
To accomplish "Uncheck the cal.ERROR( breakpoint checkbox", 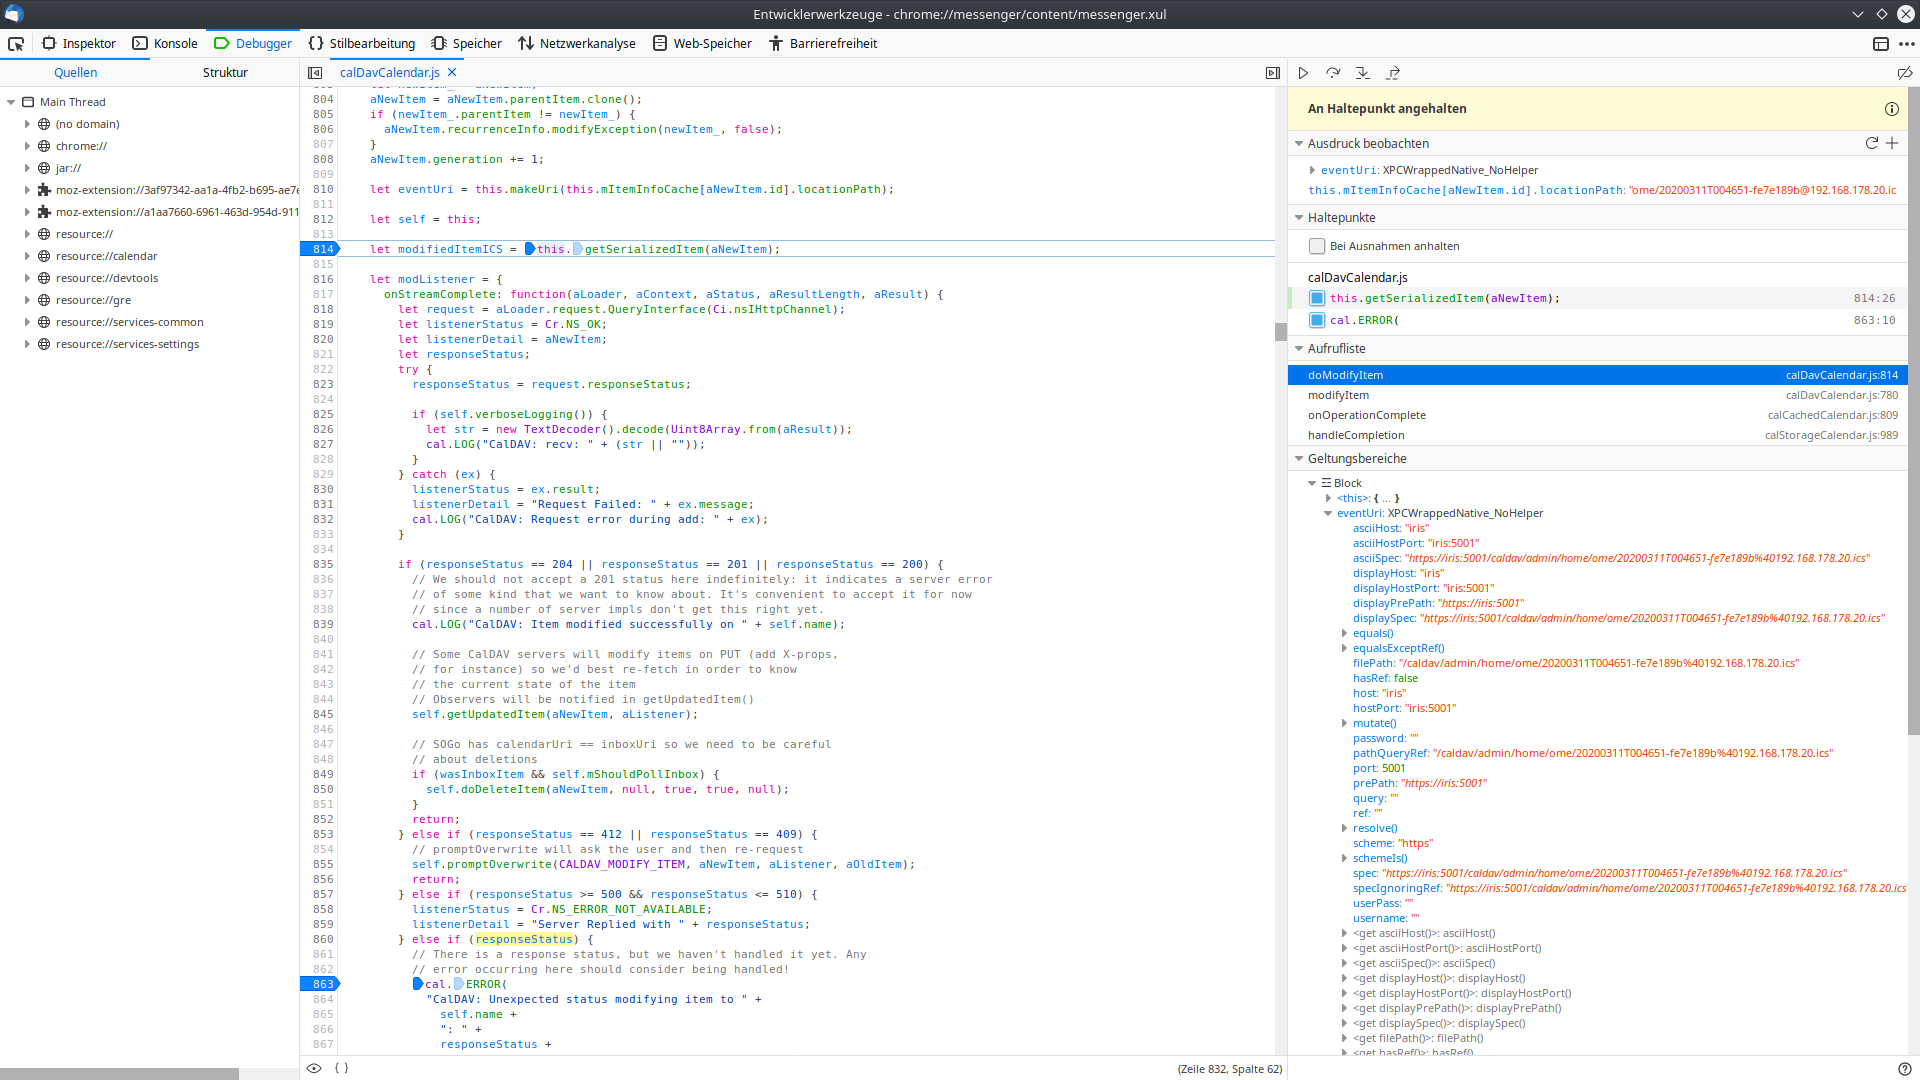I will click(1317, 320).
